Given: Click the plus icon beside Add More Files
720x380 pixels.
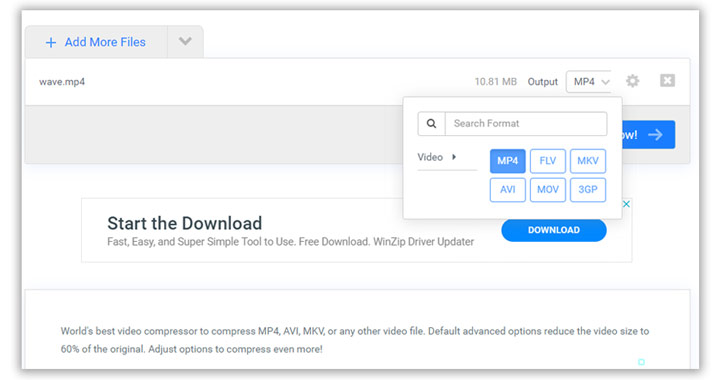Looking at the screenshot, I should (51, 43).
